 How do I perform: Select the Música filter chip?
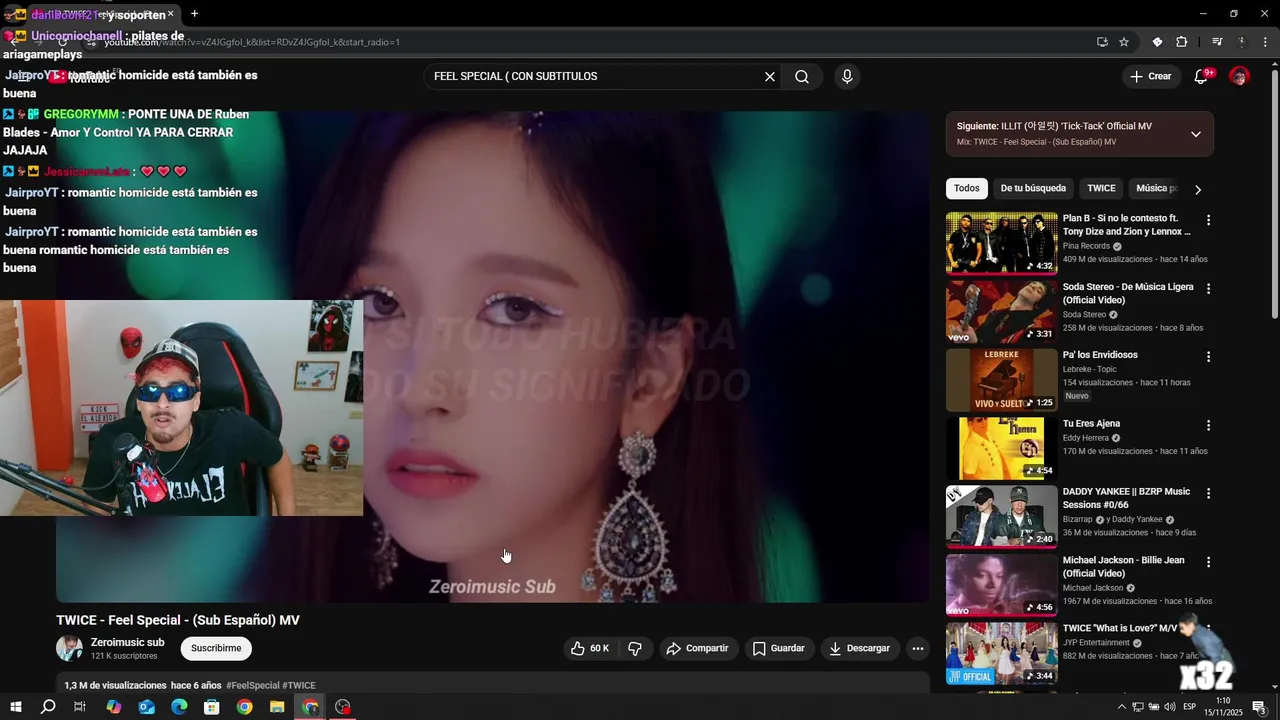point(1156,188)
